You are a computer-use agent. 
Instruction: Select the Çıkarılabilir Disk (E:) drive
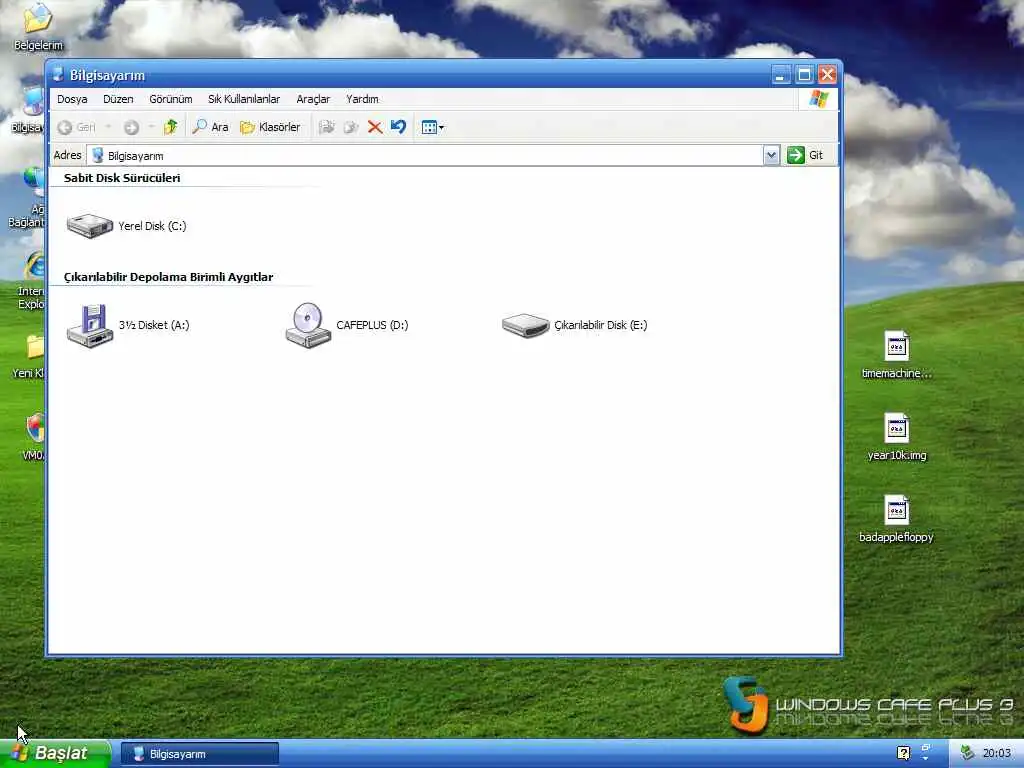pos(575,325)
